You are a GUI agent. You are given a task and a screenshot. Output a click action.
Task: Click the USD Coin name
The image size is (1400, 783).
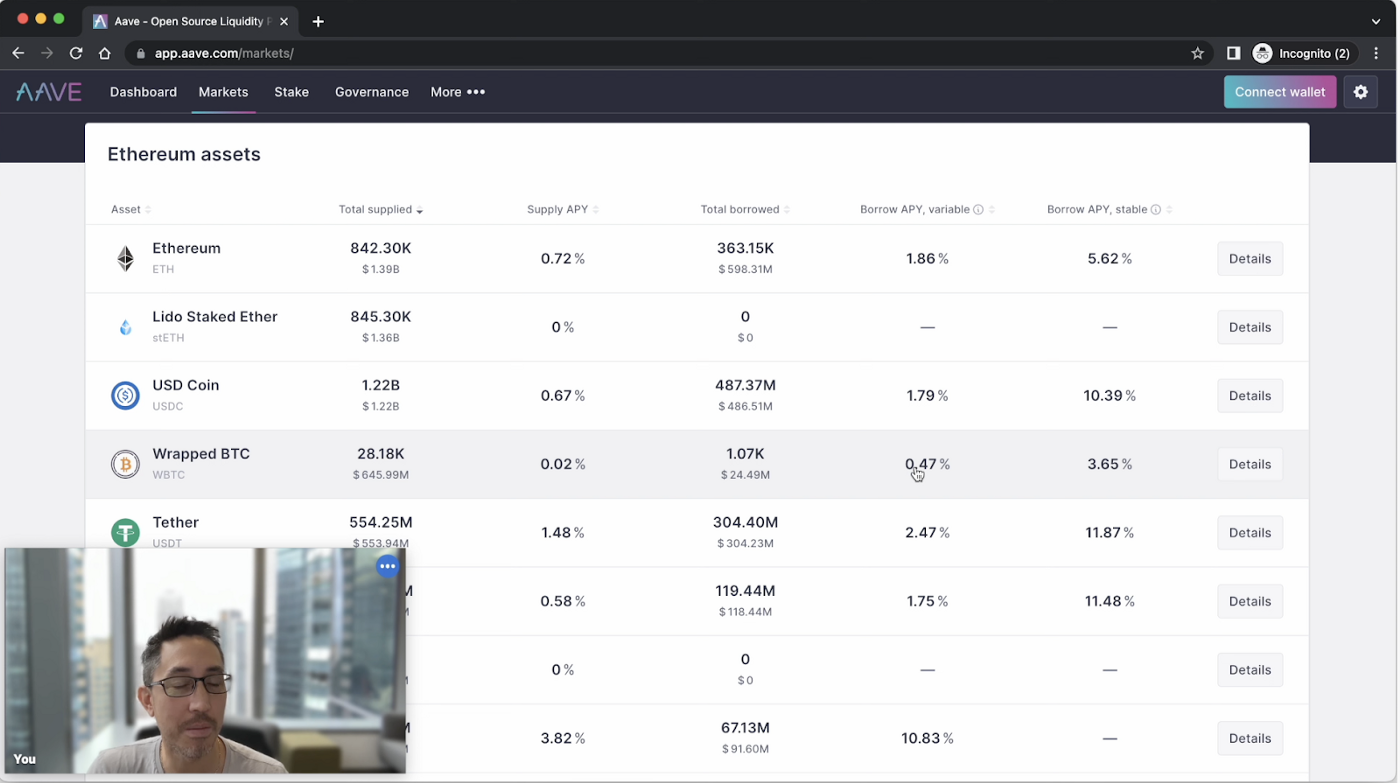point(185,385)
